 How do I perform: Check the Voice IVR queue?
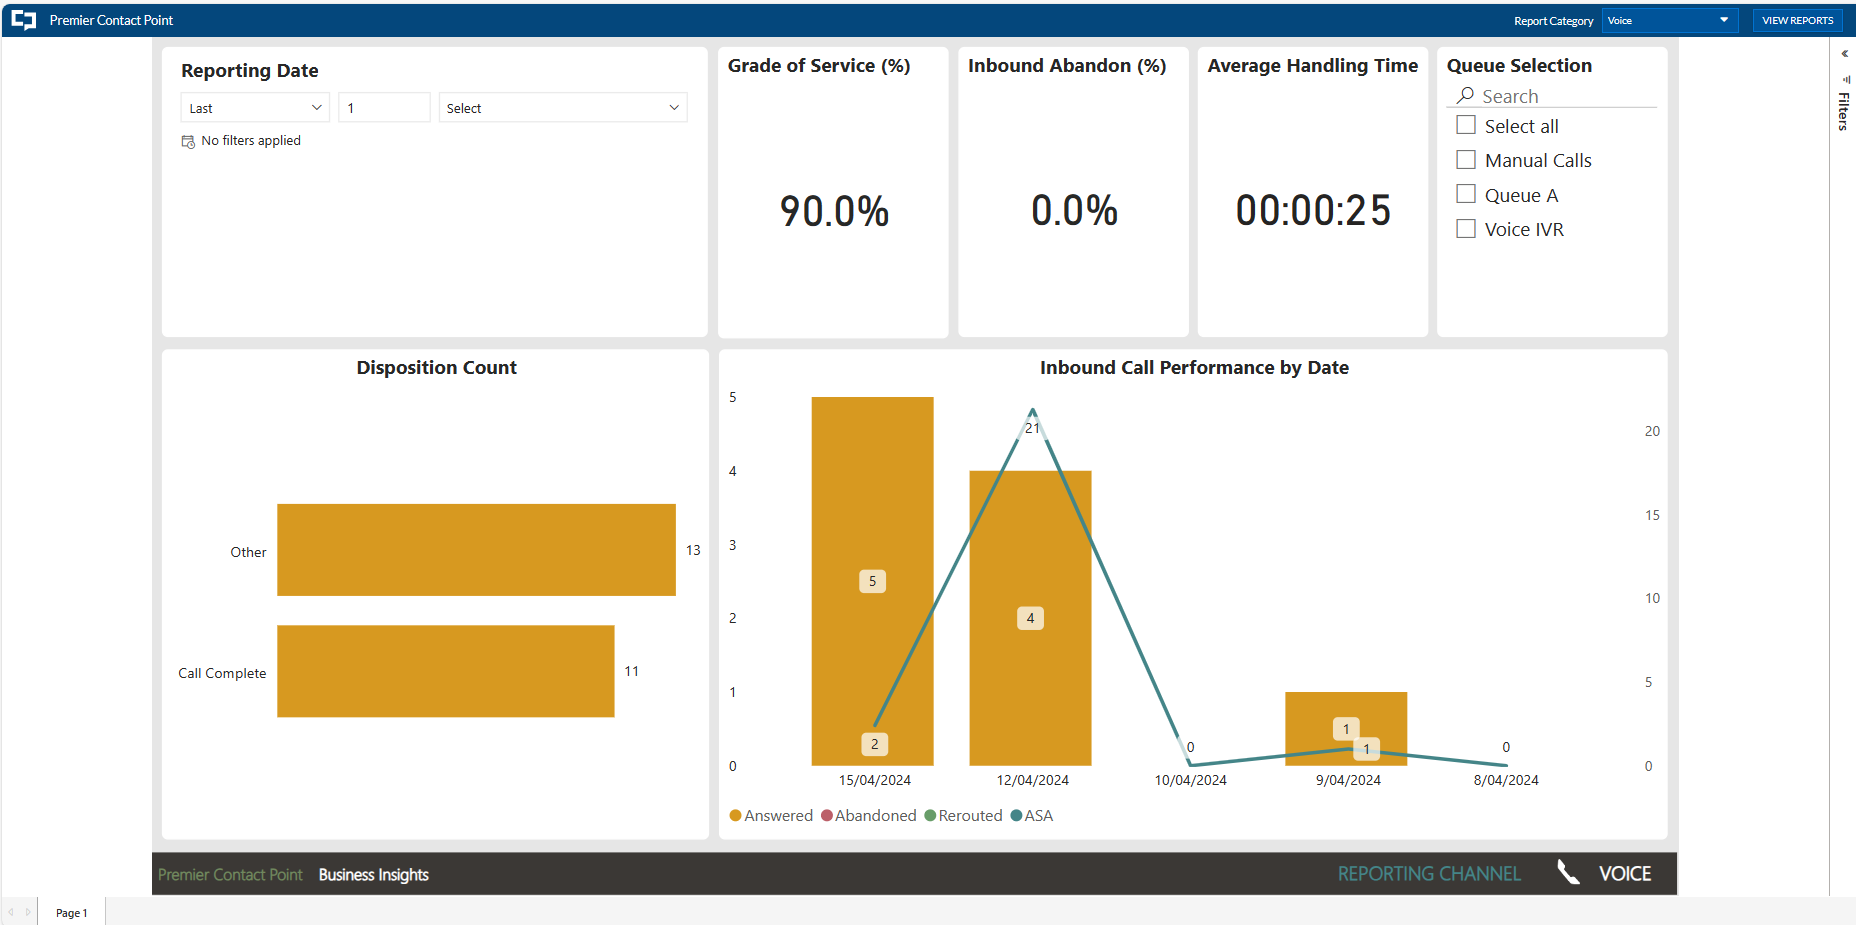pos(1466,228)
